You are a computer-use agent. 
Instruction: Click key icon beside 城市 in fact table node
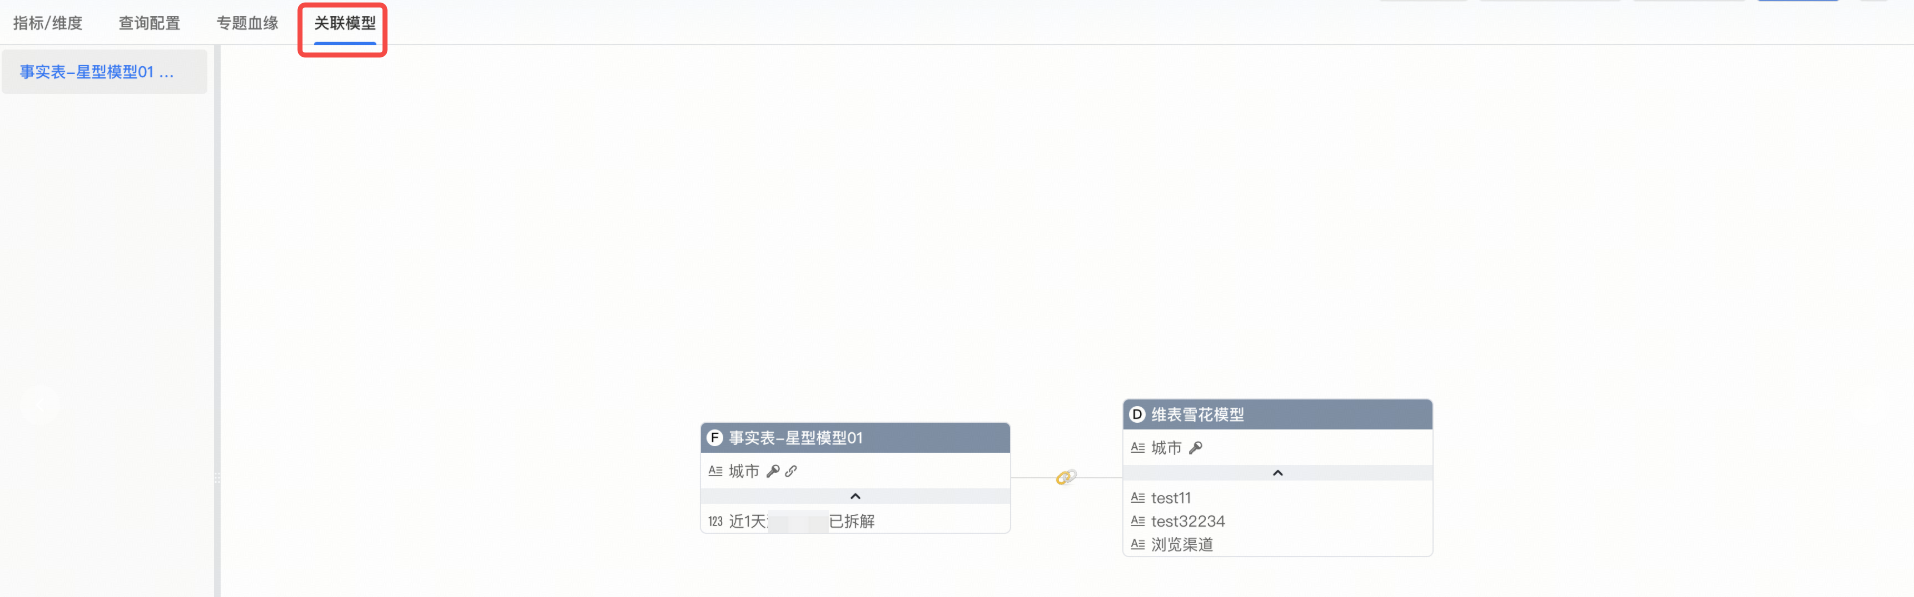point(773,471)
